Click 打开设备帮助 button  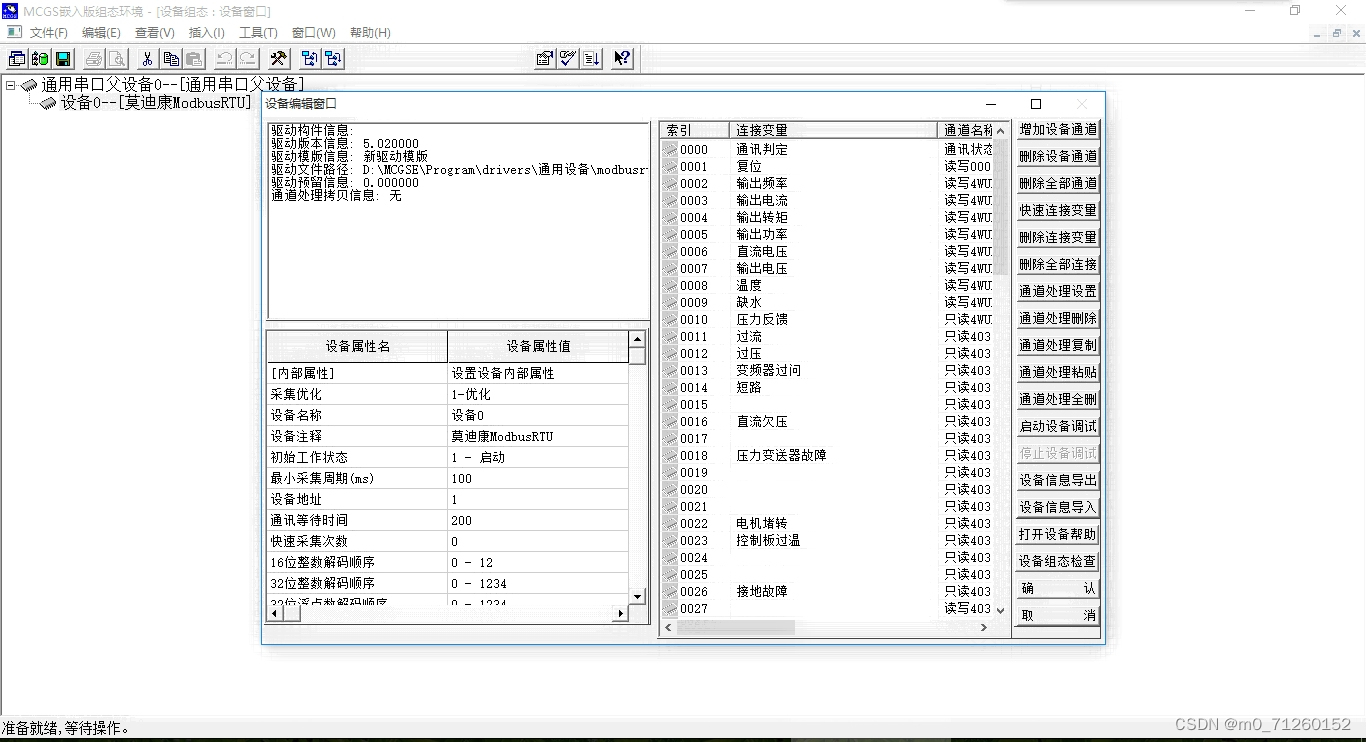(x=1057, y=535)
